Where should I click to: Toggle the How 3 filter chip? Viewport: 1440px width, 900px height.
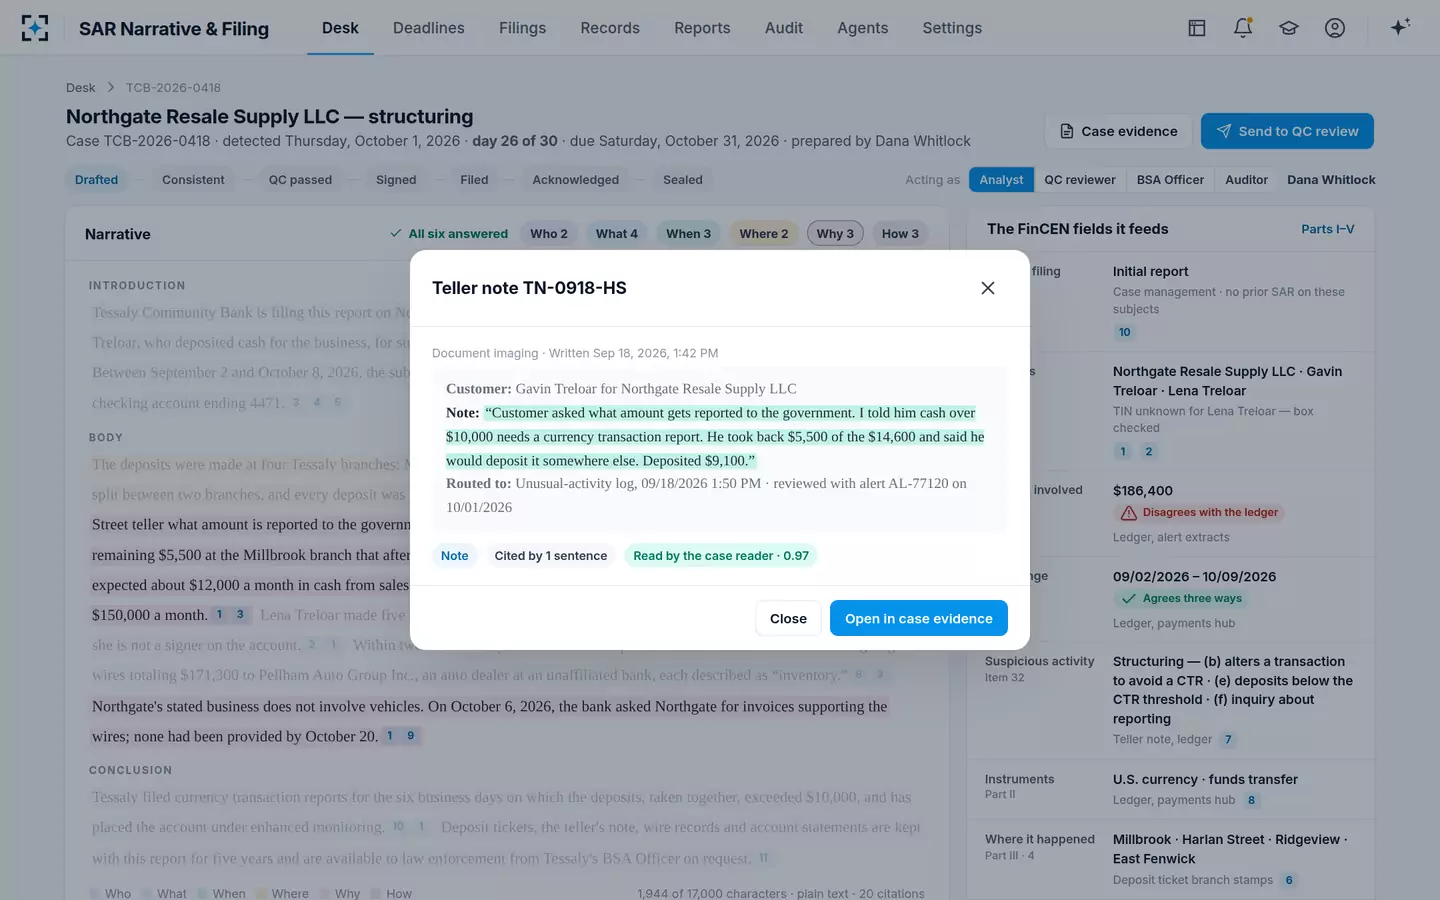pyautogui.click(x=900, y=234)
